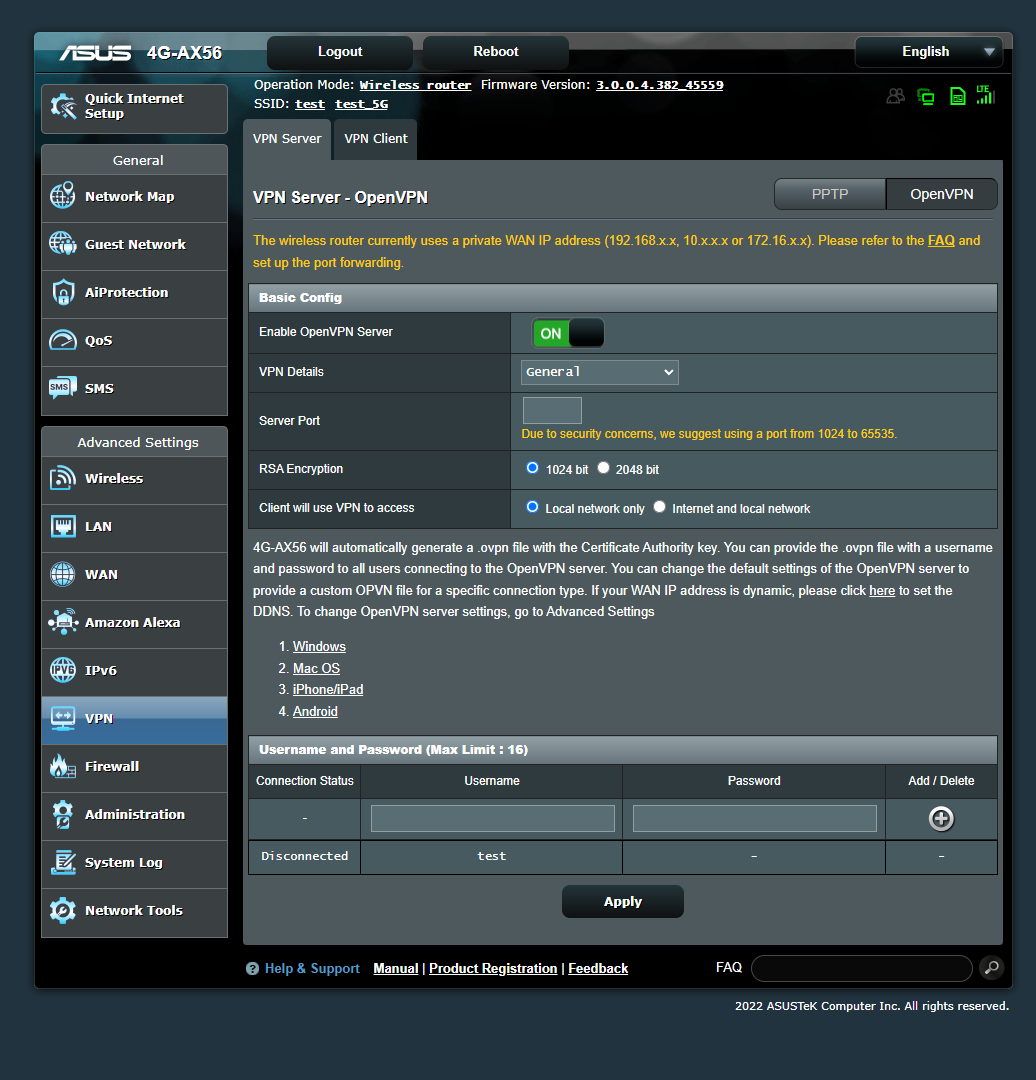Click the SIM card status icon
Viewport: 1036px width, 1080px height.
(957, 96)
